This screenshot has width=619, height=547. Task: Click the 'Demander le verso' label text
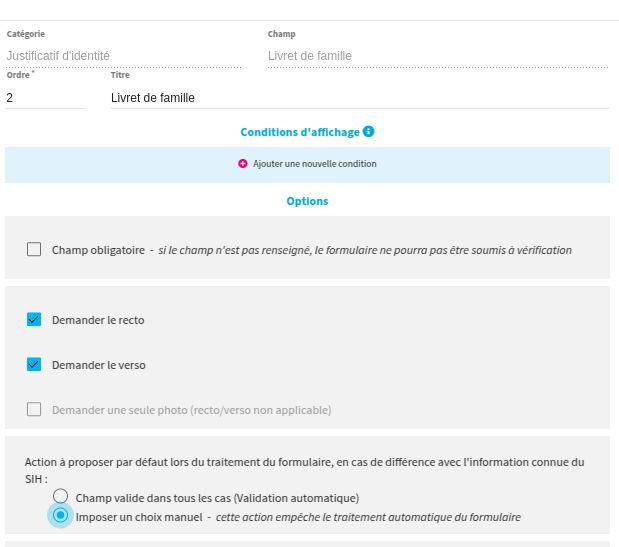(98, 365)
